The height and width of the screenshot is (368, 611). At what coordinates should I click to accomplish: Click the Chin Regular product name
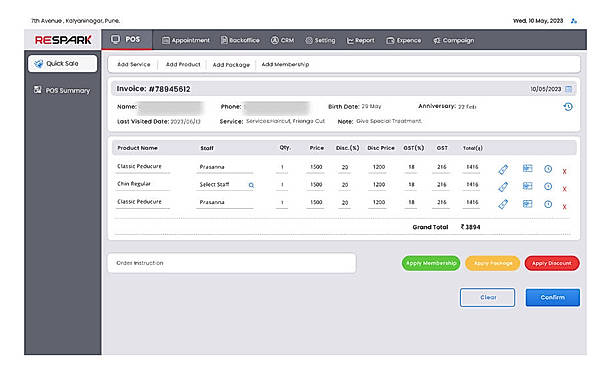tap(134, 184)
